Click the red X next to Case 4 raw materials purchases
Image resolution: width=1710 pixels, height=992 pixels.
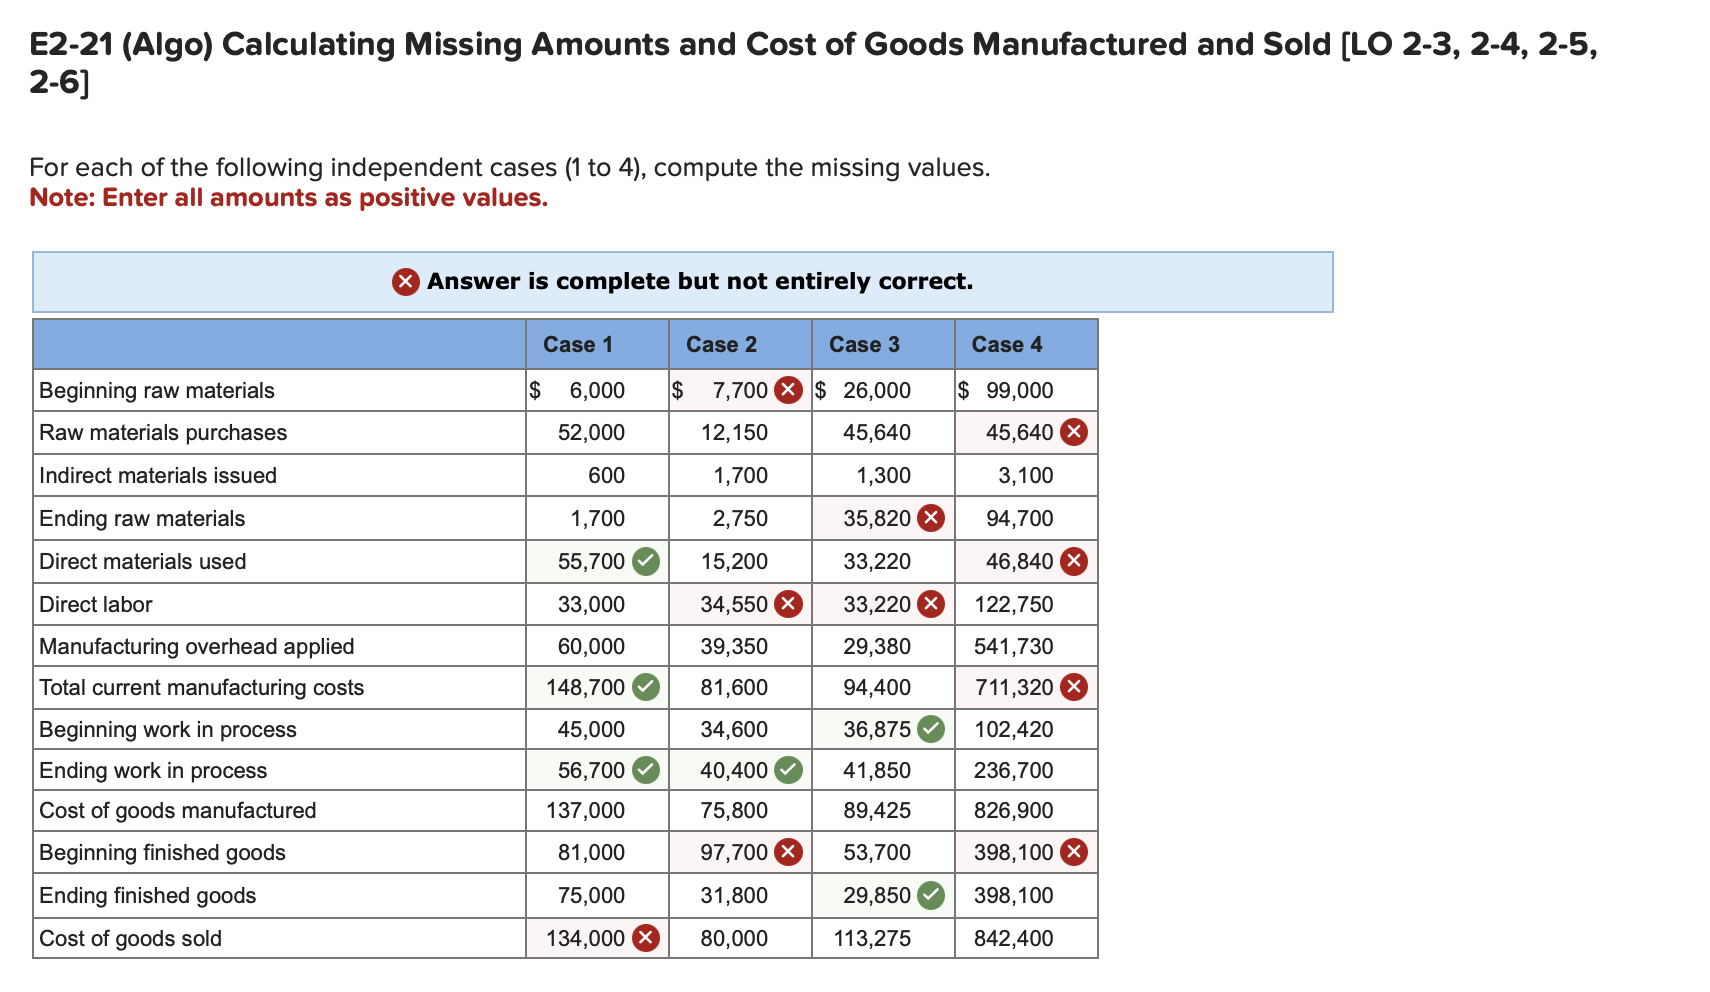[x=1074, y=432]
